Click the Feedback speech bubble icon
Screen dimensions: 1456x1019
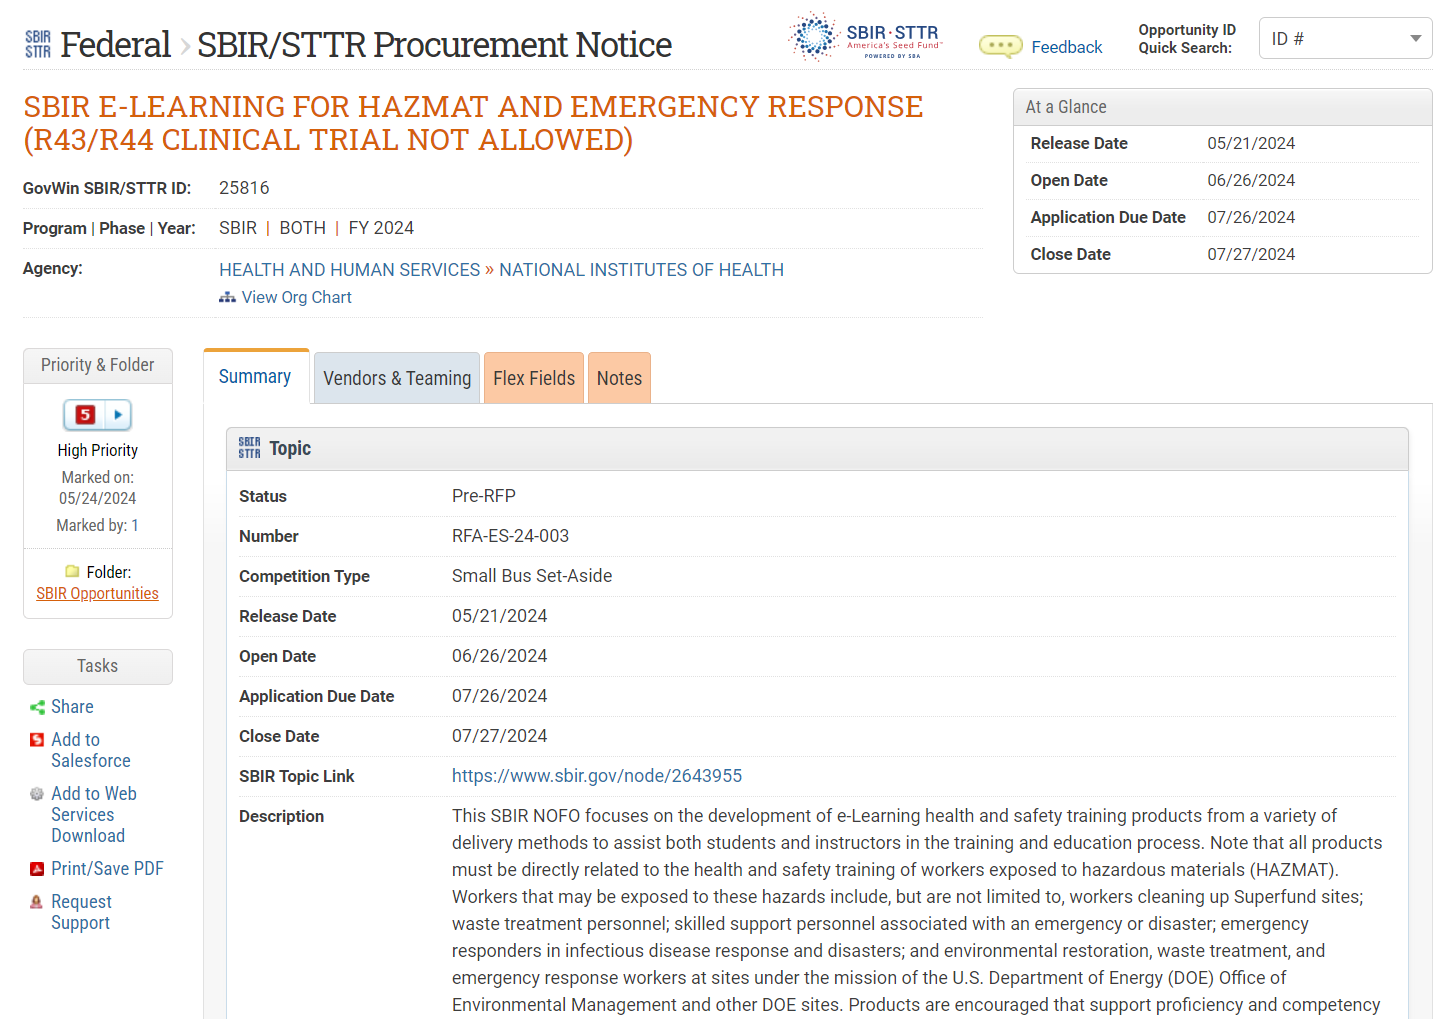1000,47
